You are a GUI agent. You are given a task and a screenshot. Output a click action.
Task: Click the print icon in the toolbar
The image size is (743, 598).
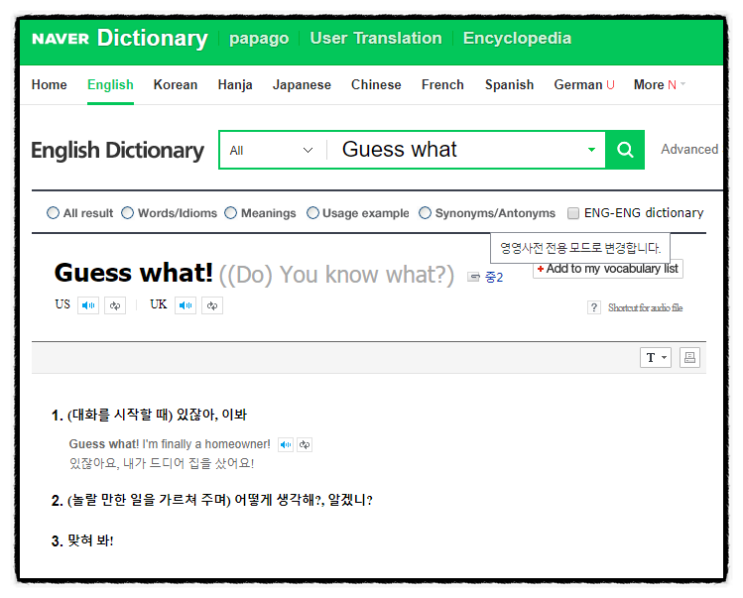(x=689, y=357)
